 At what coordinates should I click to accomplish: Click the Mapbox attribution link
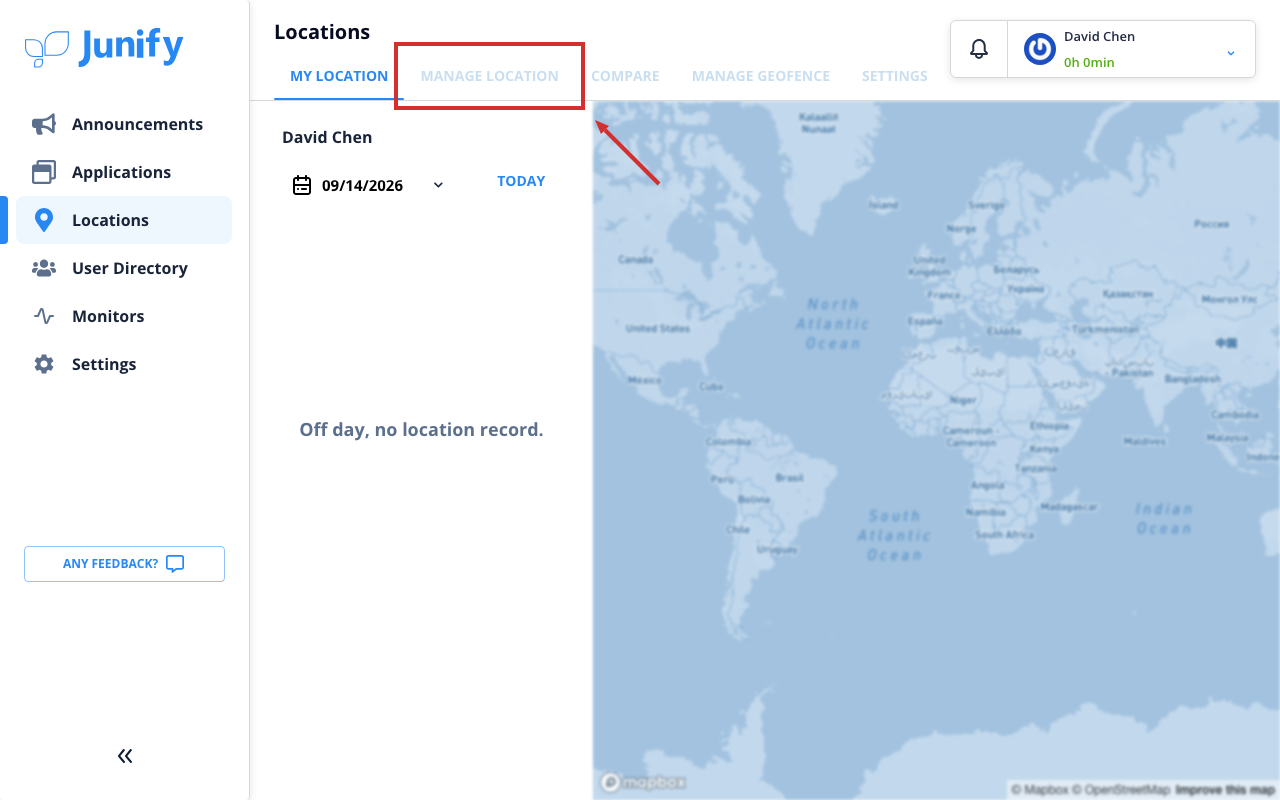(1041, 790)
